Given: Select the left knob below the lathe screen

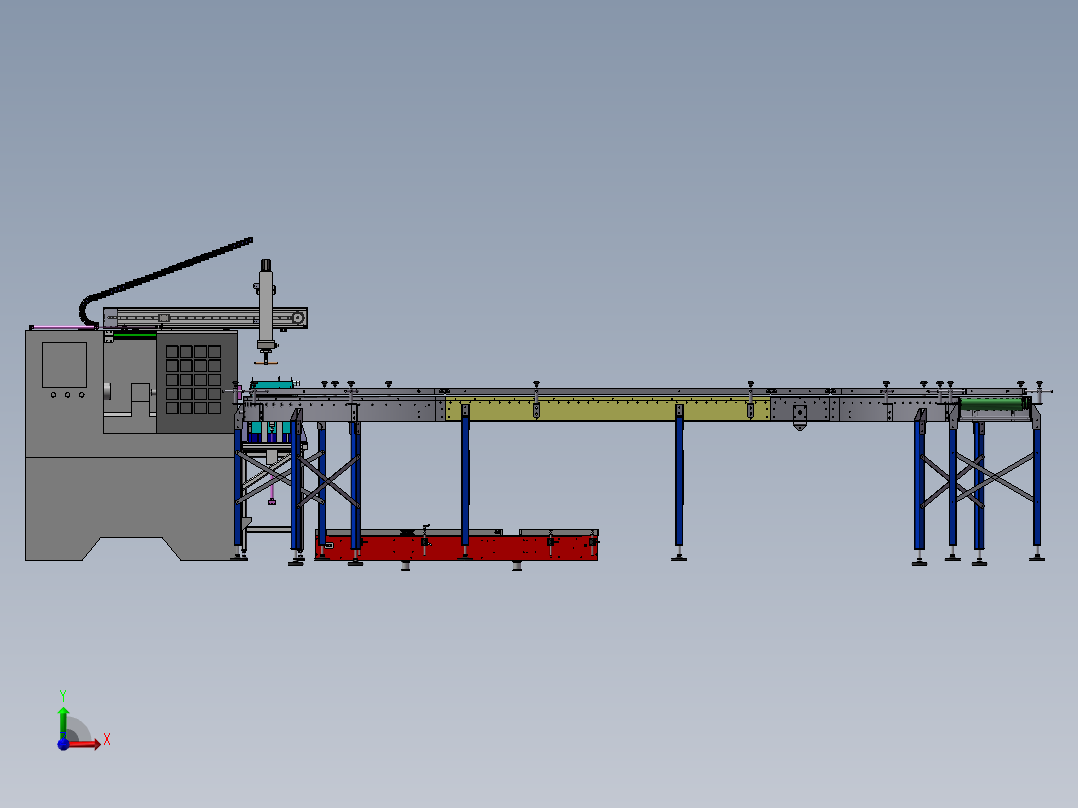Looking at the screenshot, I should tap(54, 395).
